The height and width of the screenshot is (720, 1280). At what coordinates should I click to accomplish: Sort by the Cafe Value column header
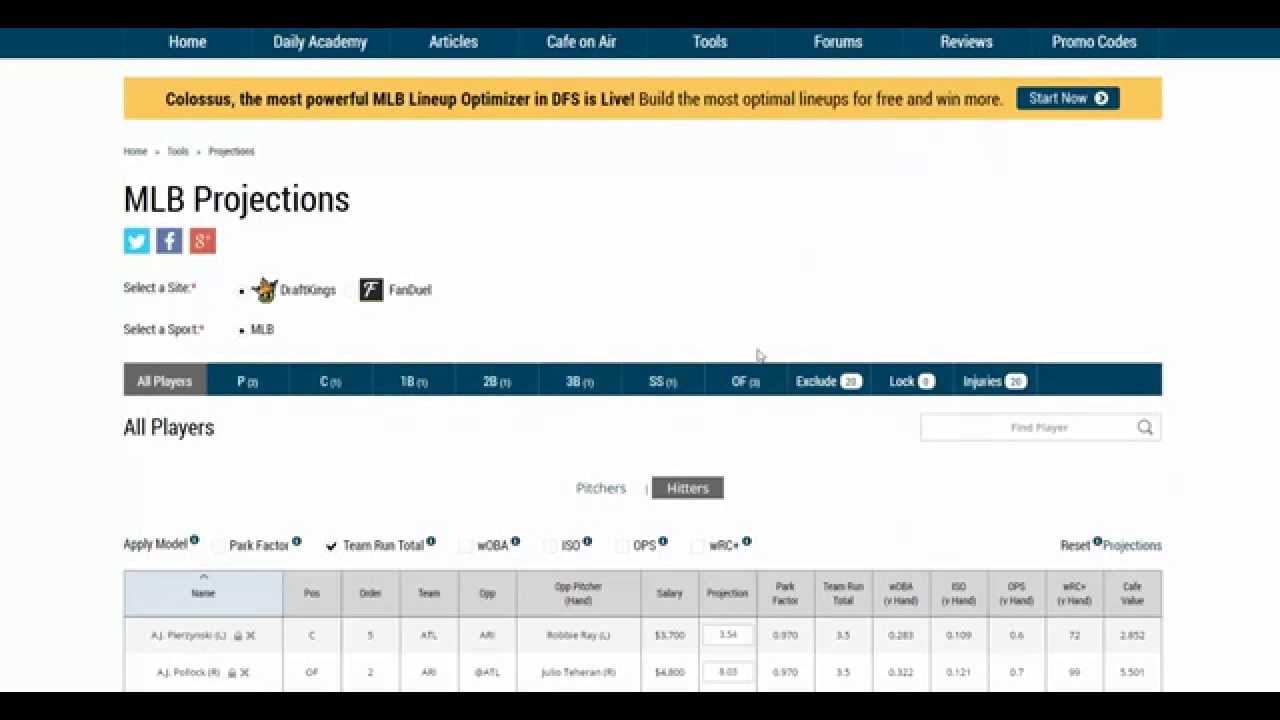pos(1133,593)
